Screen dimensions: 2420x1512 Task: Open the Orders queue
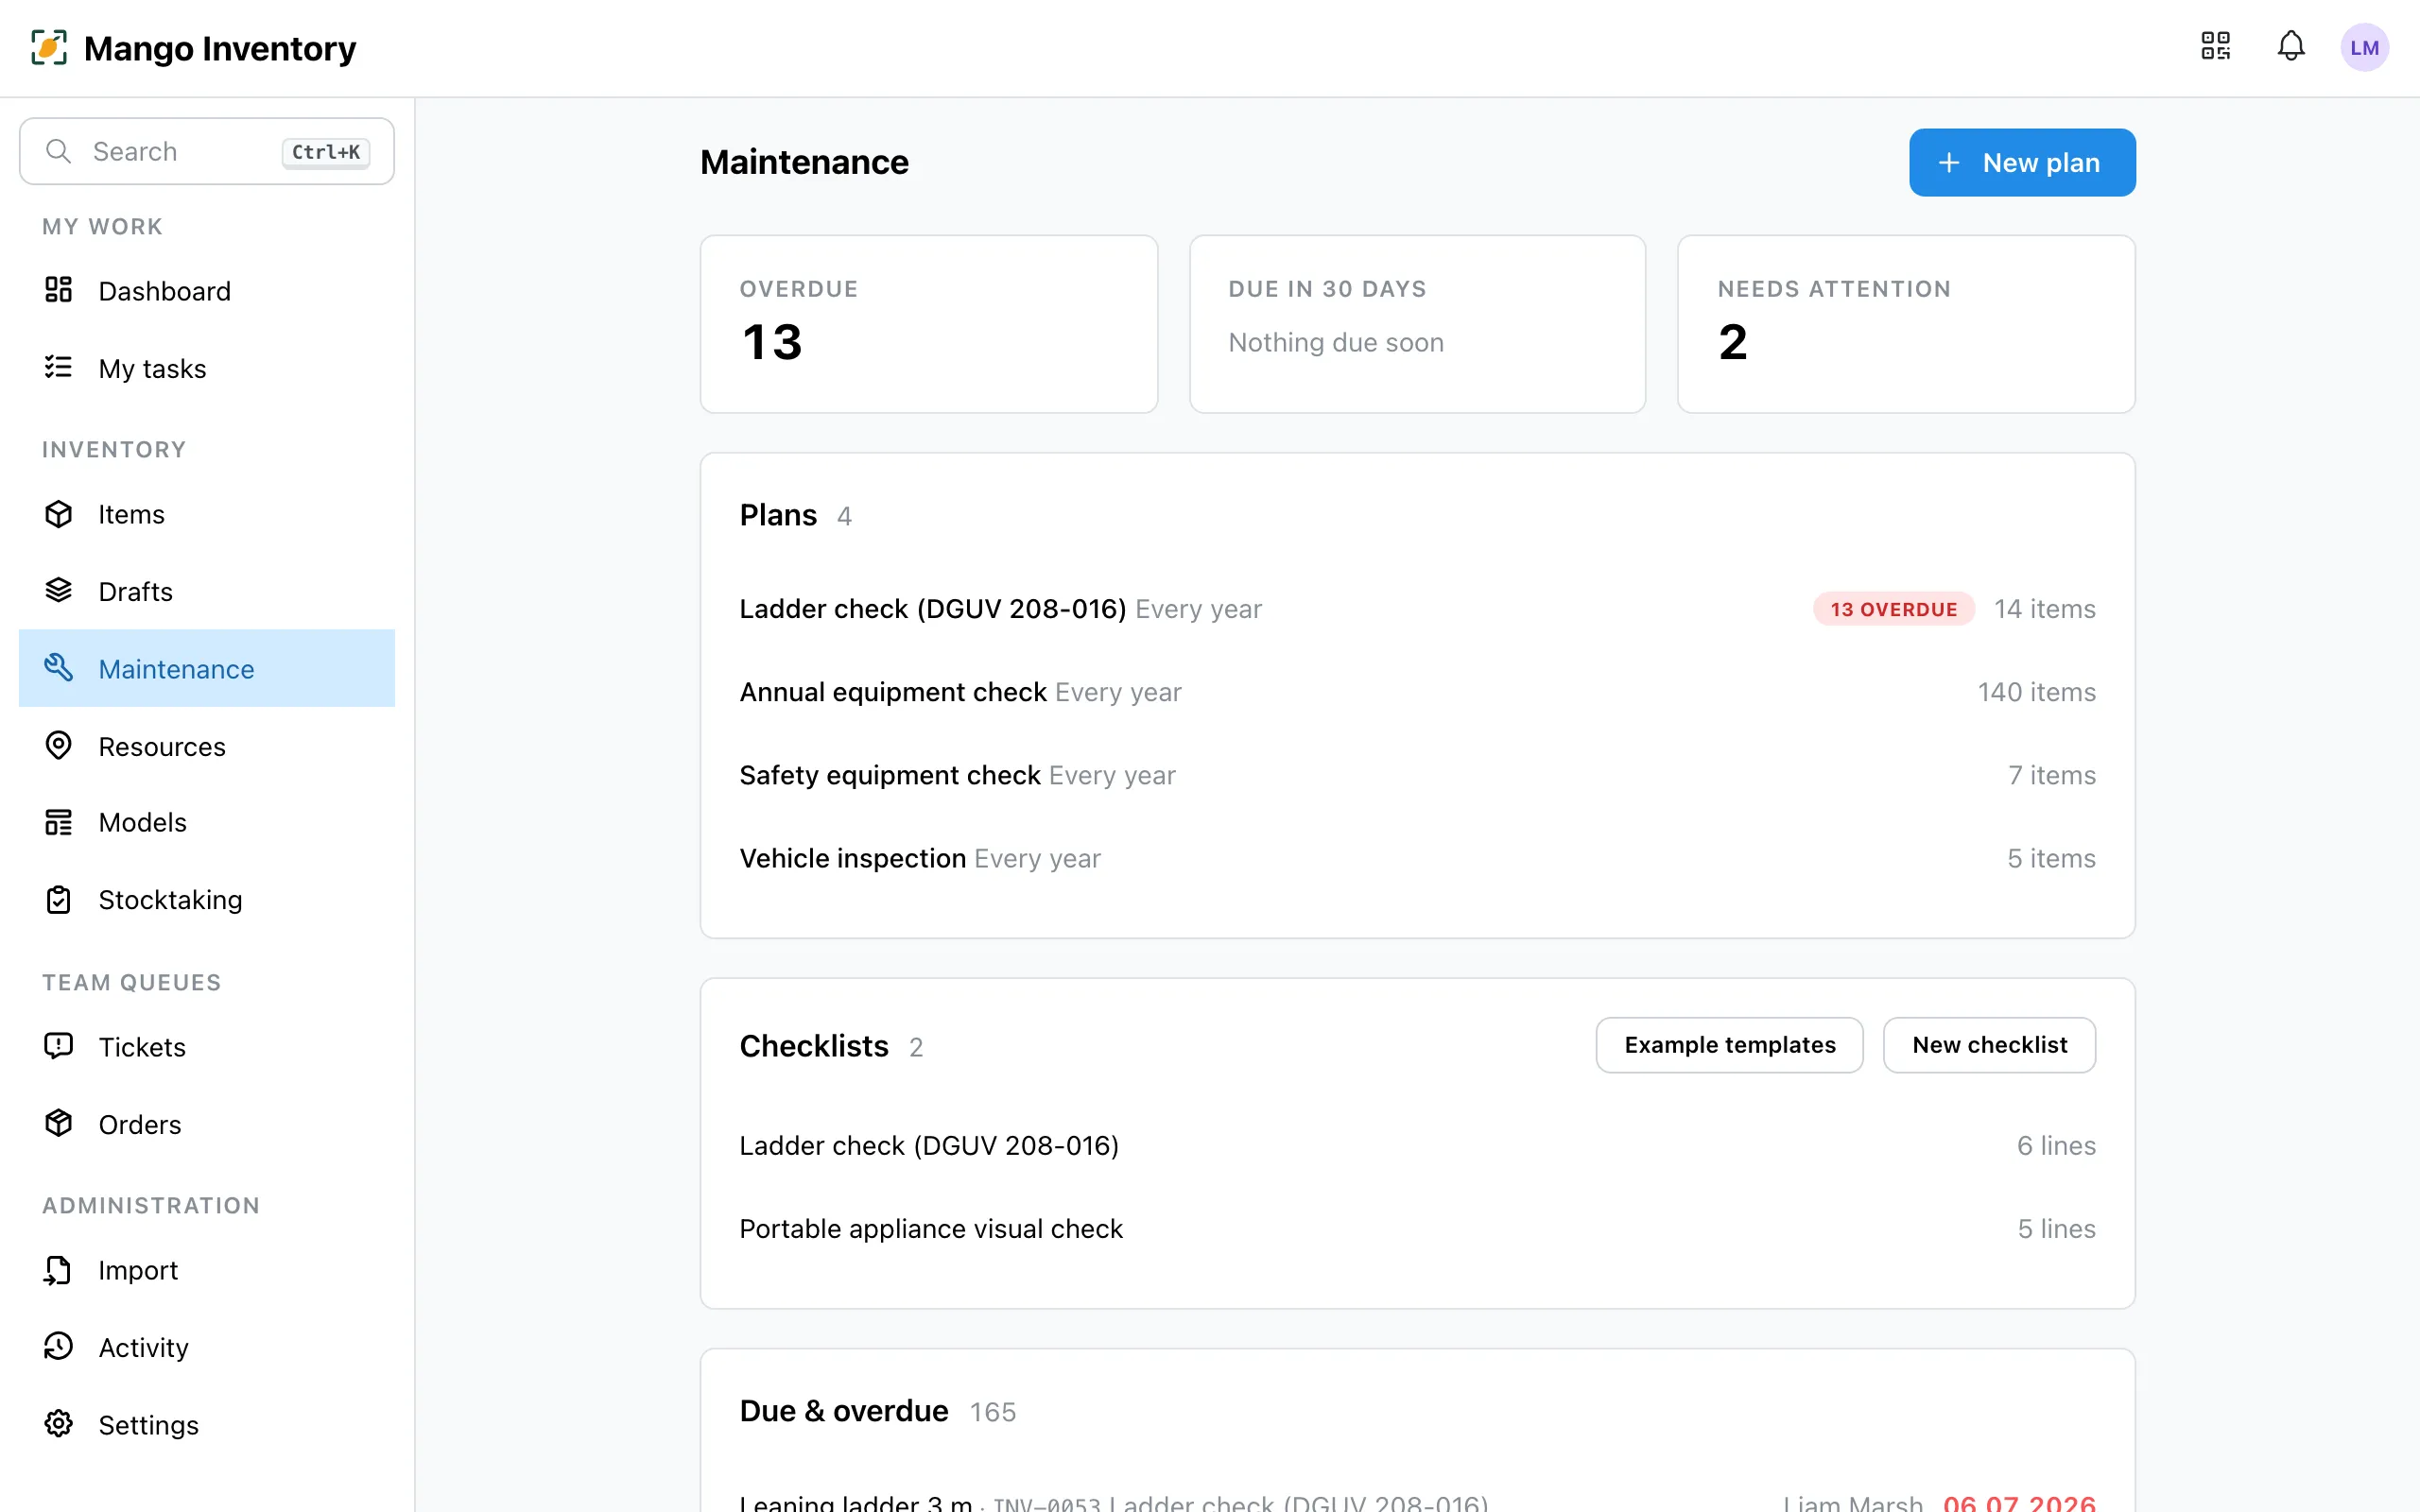207,1123
